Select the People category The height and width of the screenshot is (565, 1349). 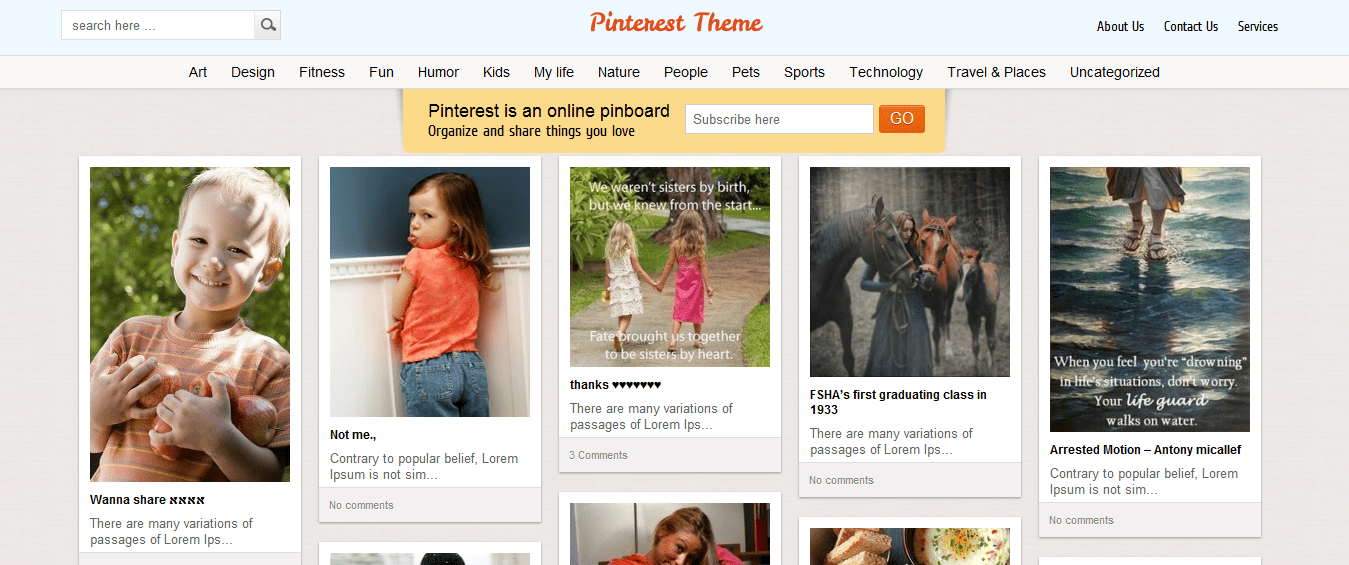tap(686, 72)
